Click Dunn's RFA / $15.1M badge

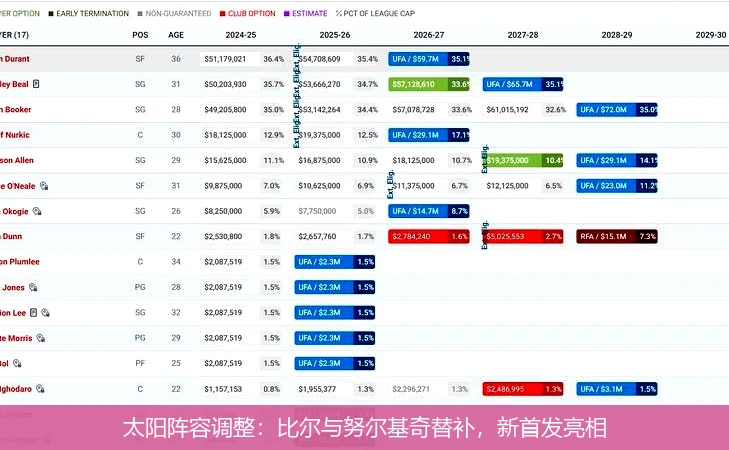coord(616,236)
